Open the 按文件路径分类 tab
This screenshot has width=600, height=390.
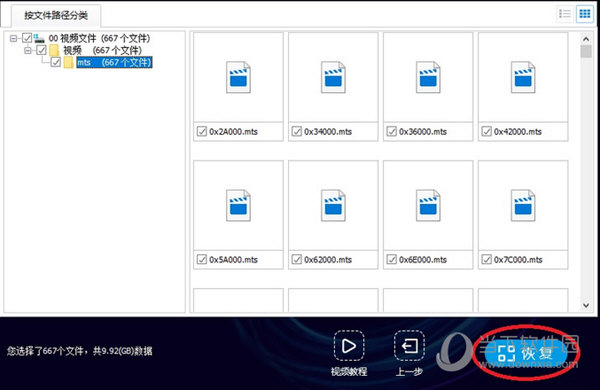click(x=56, y=15)
